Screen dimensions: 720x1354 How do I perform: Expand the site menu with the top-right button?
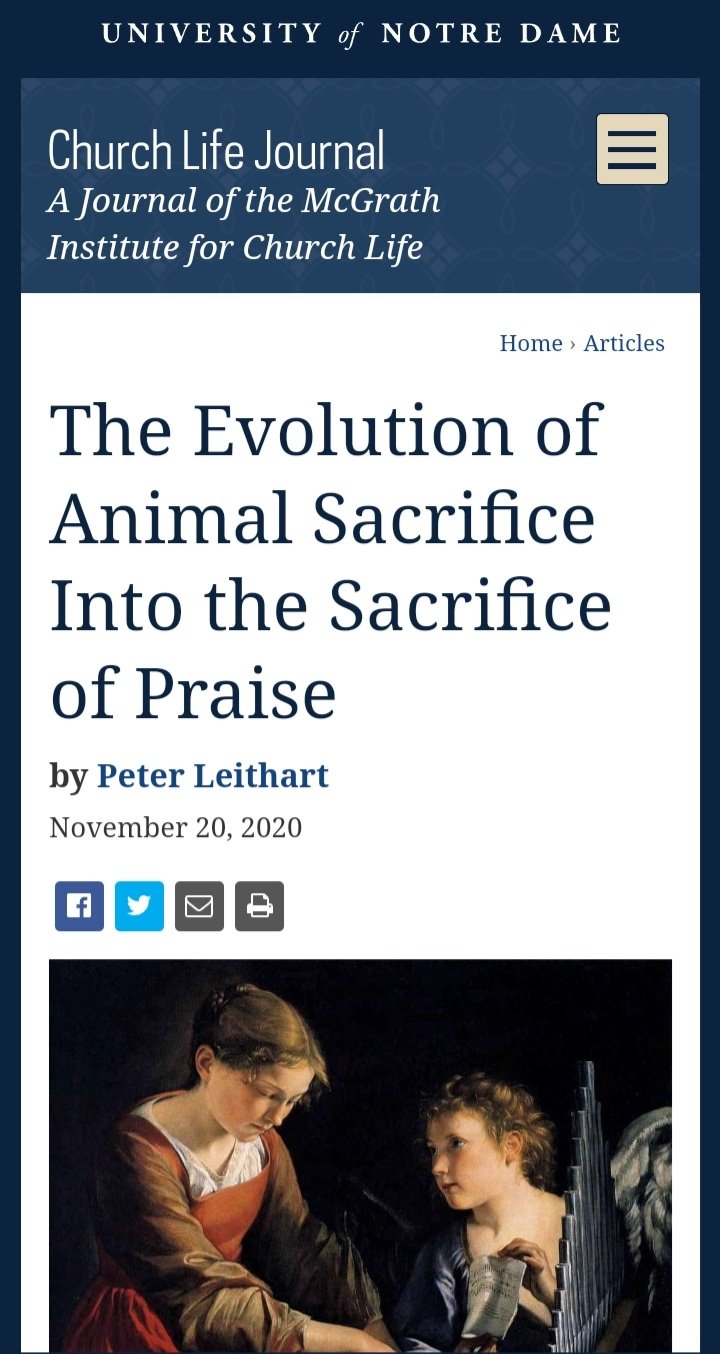coord(631,150)
